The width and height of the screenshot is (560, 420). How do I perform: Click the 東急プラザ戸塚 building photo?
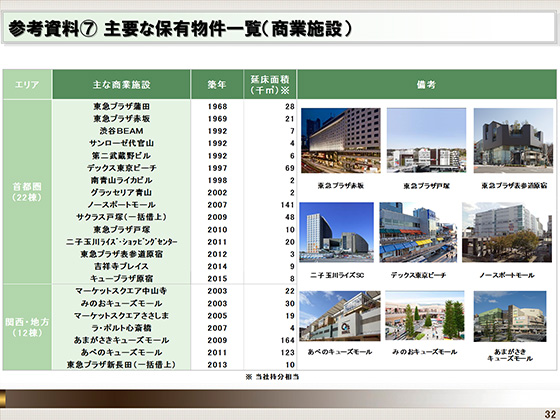(x=426, y=140)
